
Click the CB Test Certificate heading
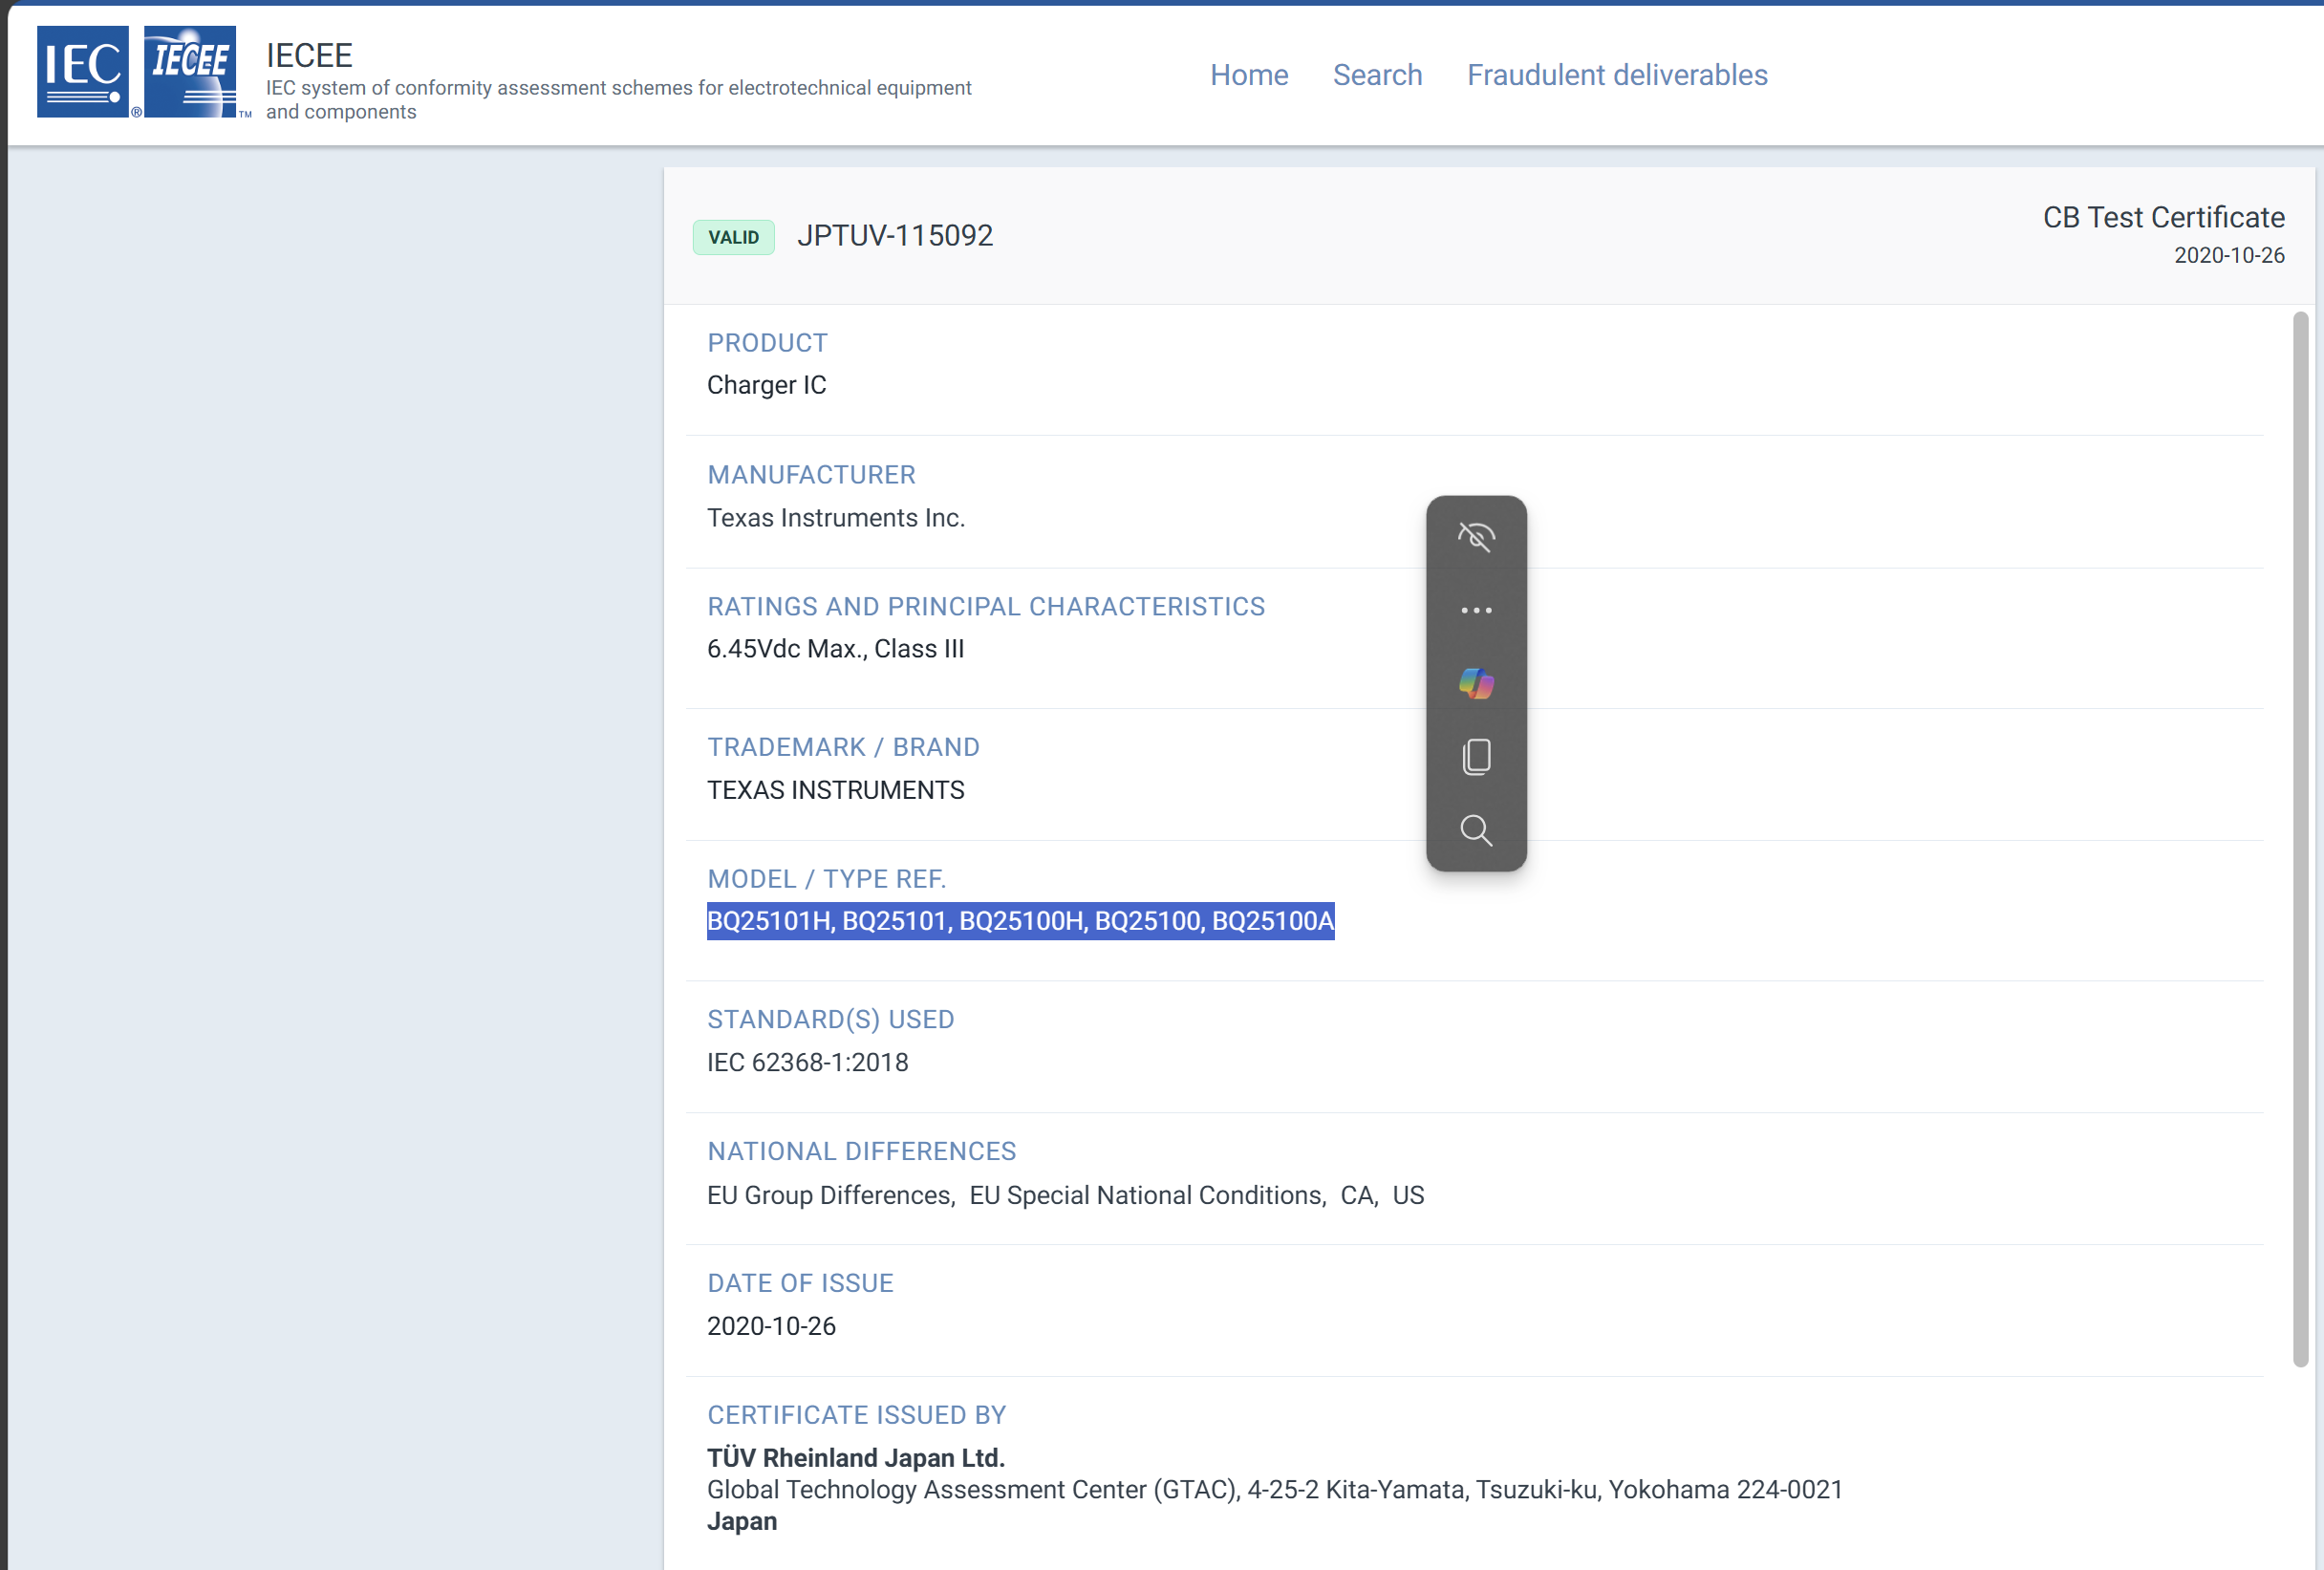2163,217
